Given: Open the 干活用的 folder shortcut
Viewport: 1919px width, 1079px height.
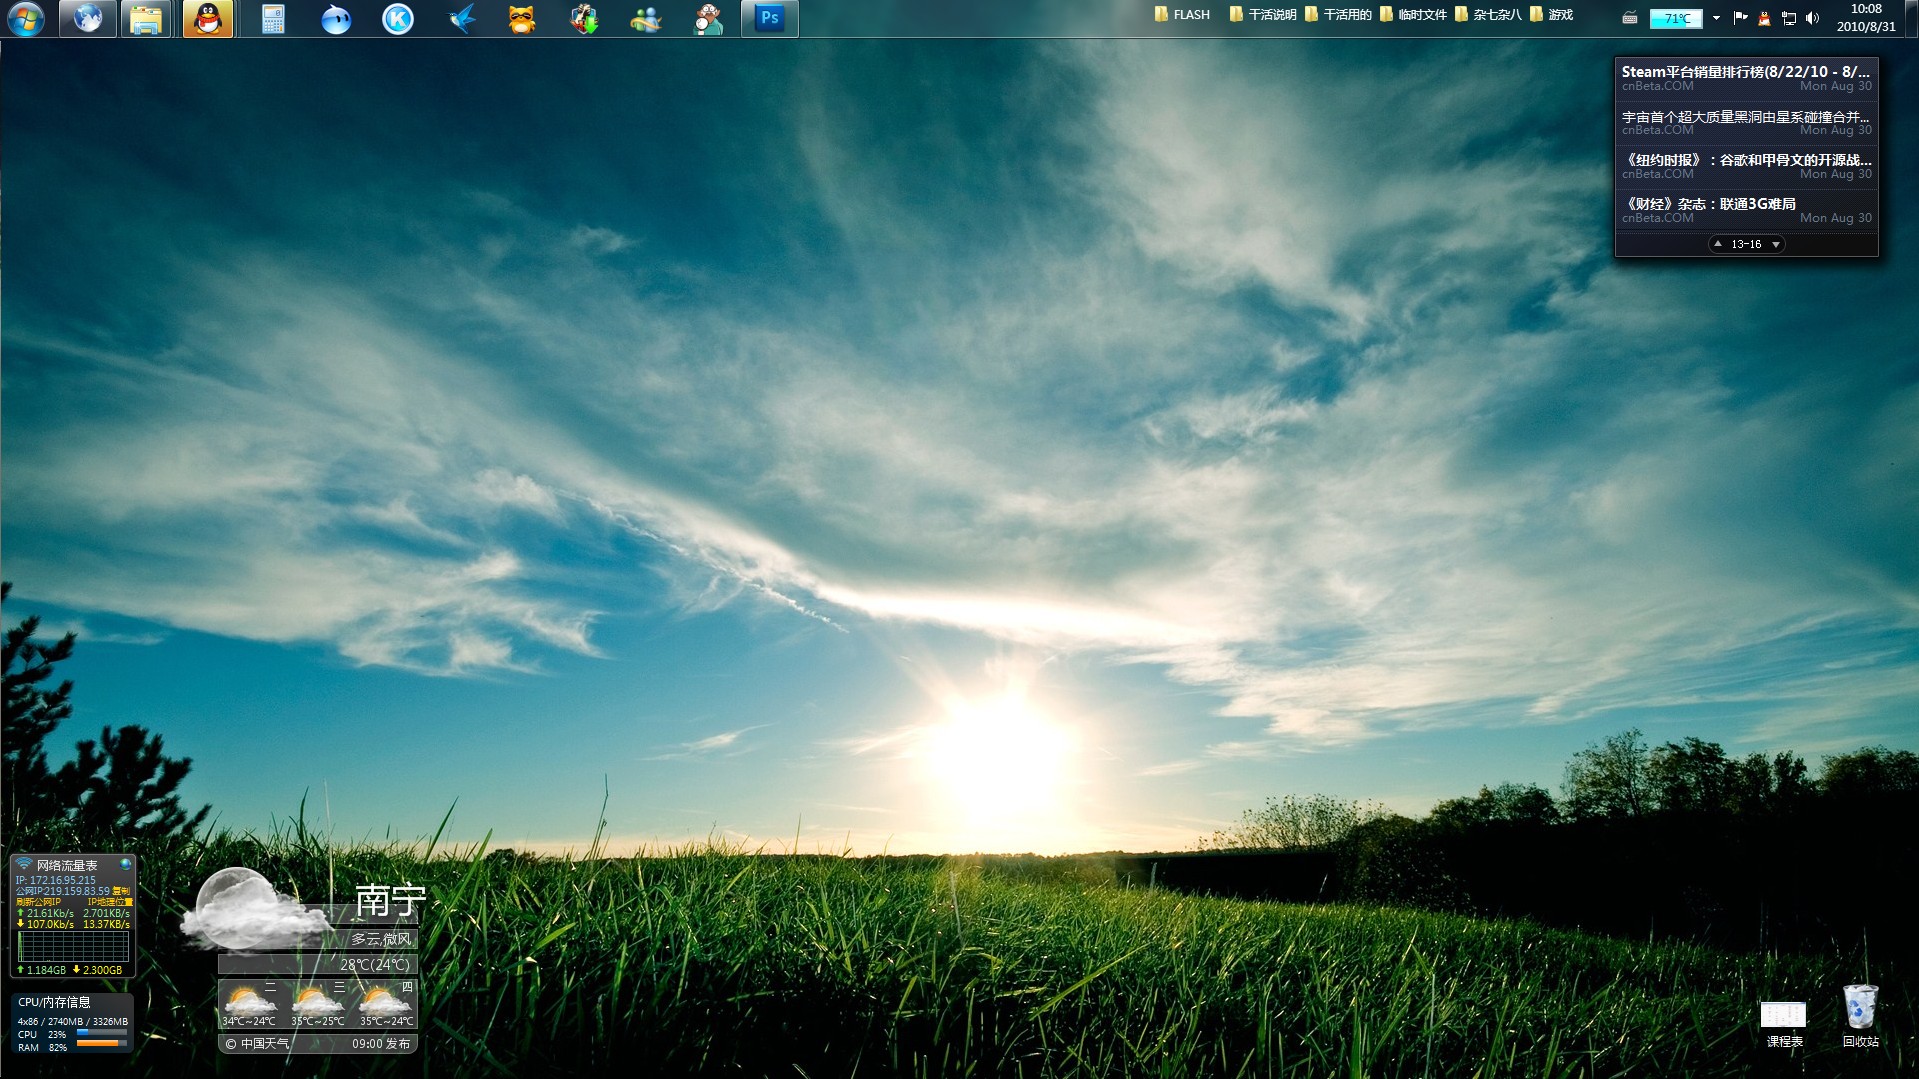Looking at the screenshot, I should point(1338,15).
